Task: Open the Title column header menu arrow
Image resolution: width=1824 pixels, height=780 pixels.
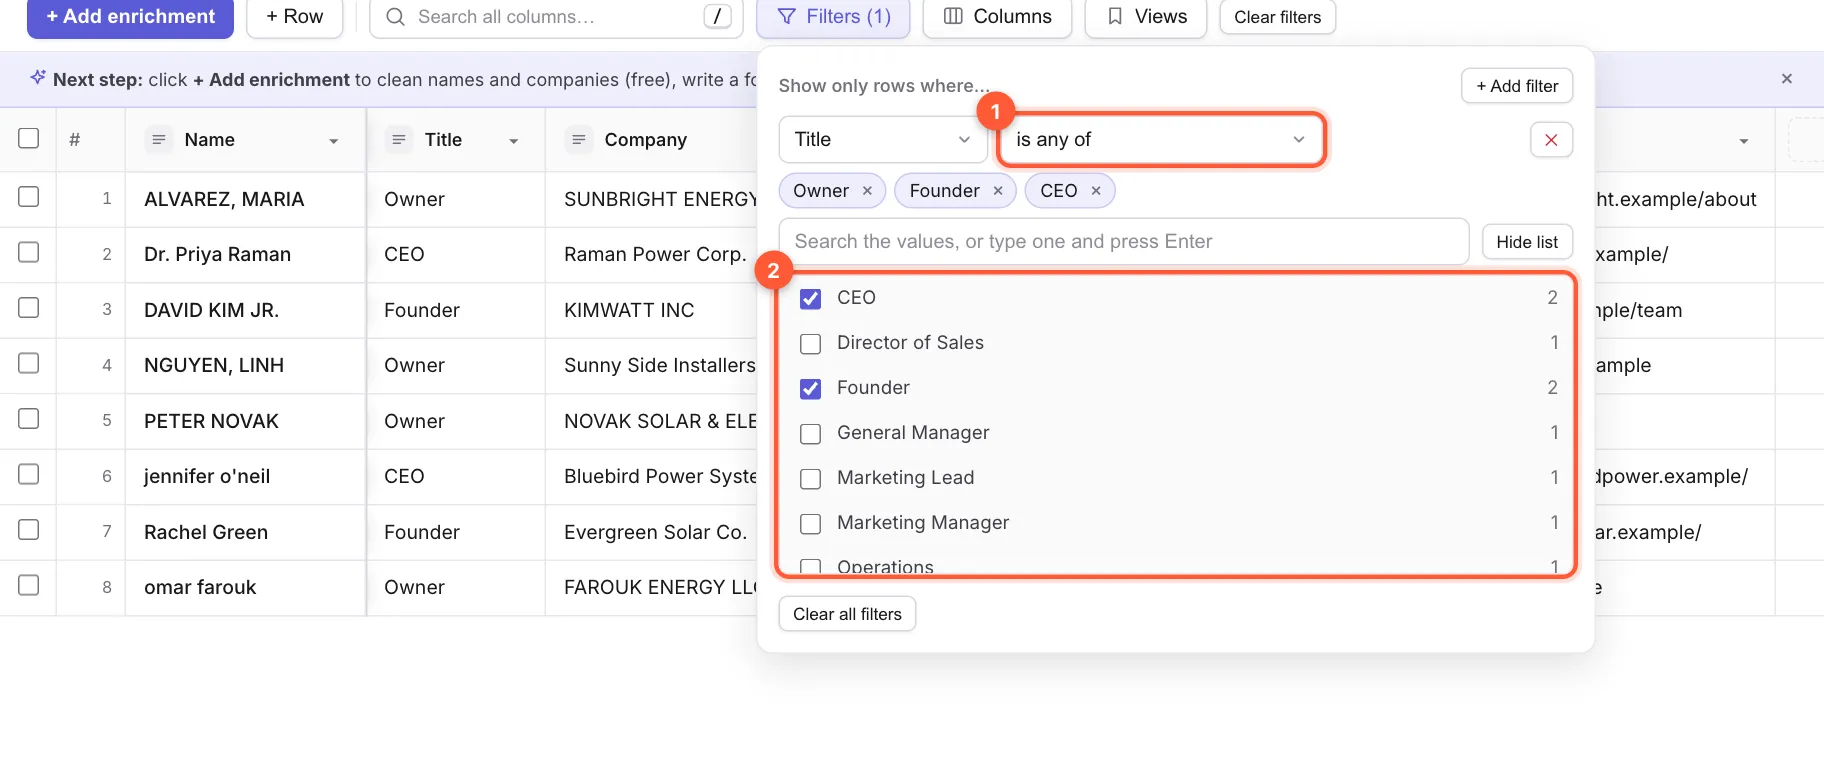Action: 514,141
